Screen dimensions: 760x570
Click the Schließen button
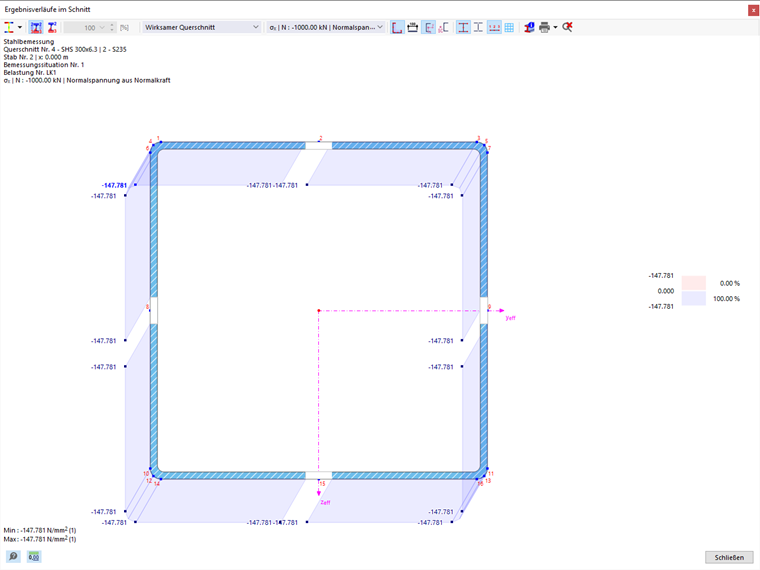click(x=729, y=557)
